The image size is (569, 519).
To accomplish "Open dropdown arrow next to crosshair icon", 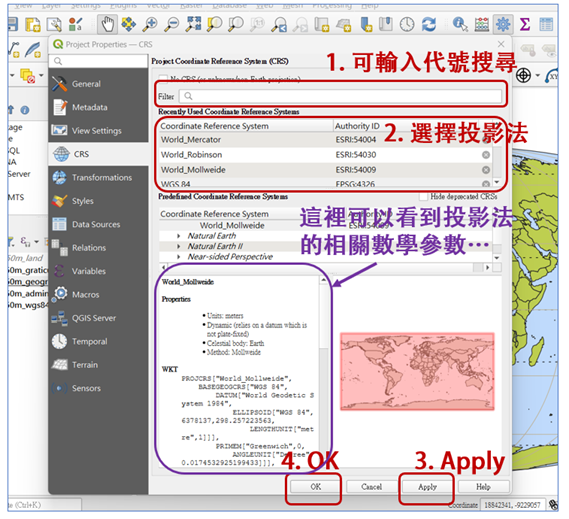I will 538,76.
